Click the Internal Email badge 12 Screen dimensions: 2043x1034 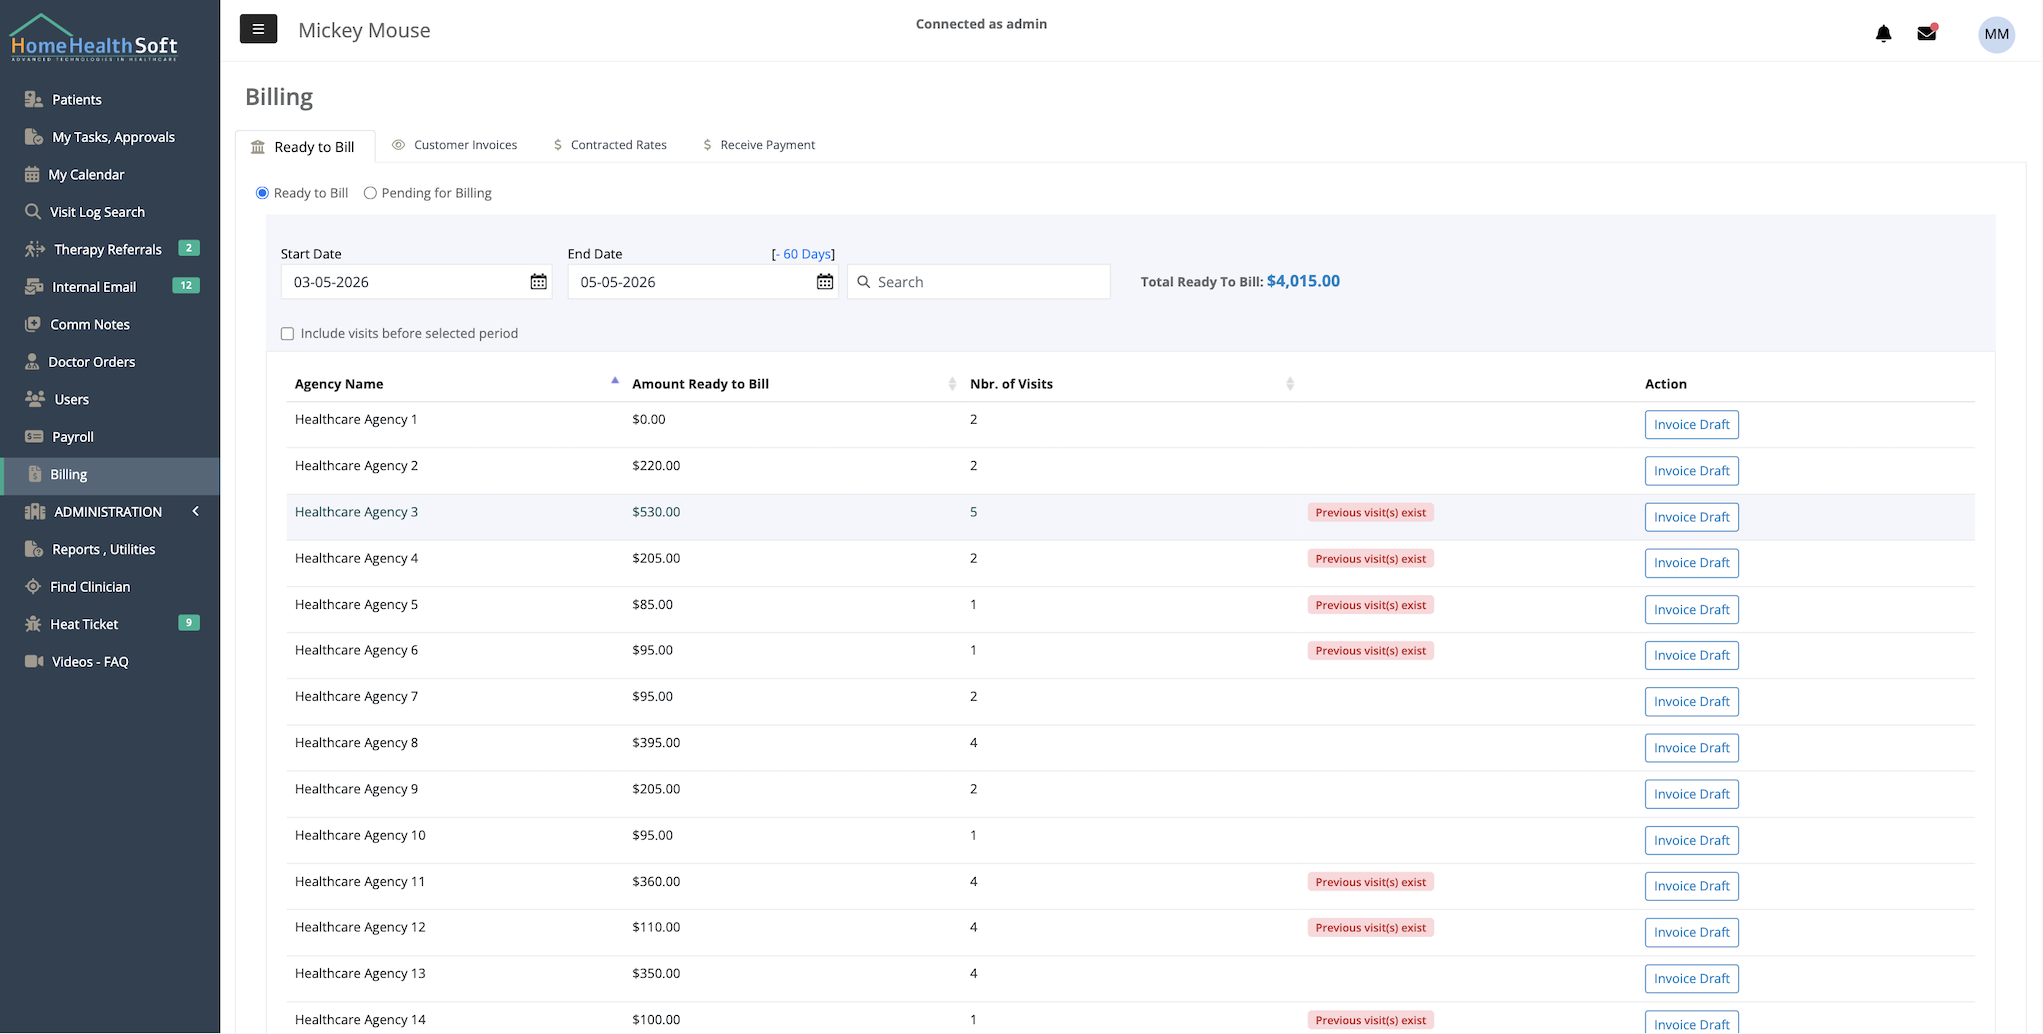tap(186, 286)
